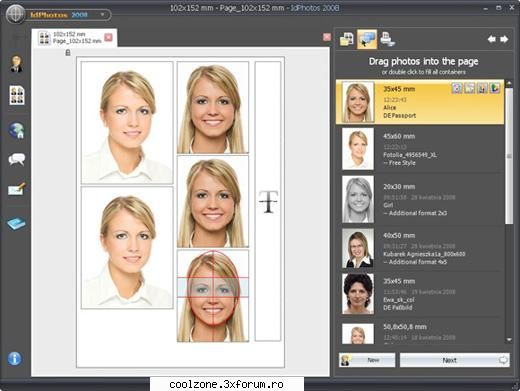Image resolution: width=520 pixels, height=391 pixels.
Task: Click the New button
Action: (367, 360)
